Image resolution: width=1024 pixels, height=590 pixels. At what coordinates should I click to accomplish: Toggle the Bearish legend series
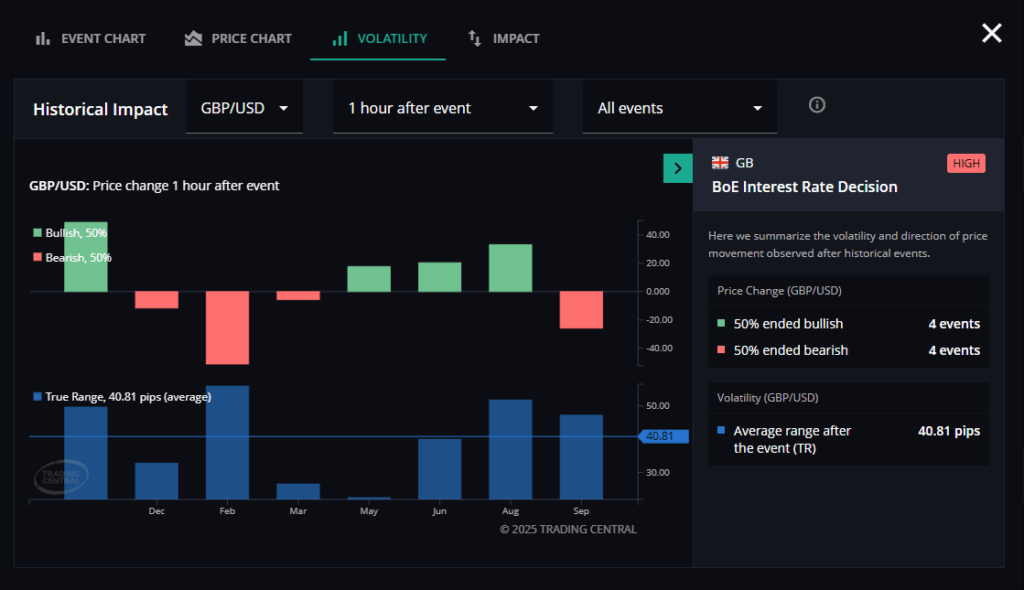(x=72, y=258)
